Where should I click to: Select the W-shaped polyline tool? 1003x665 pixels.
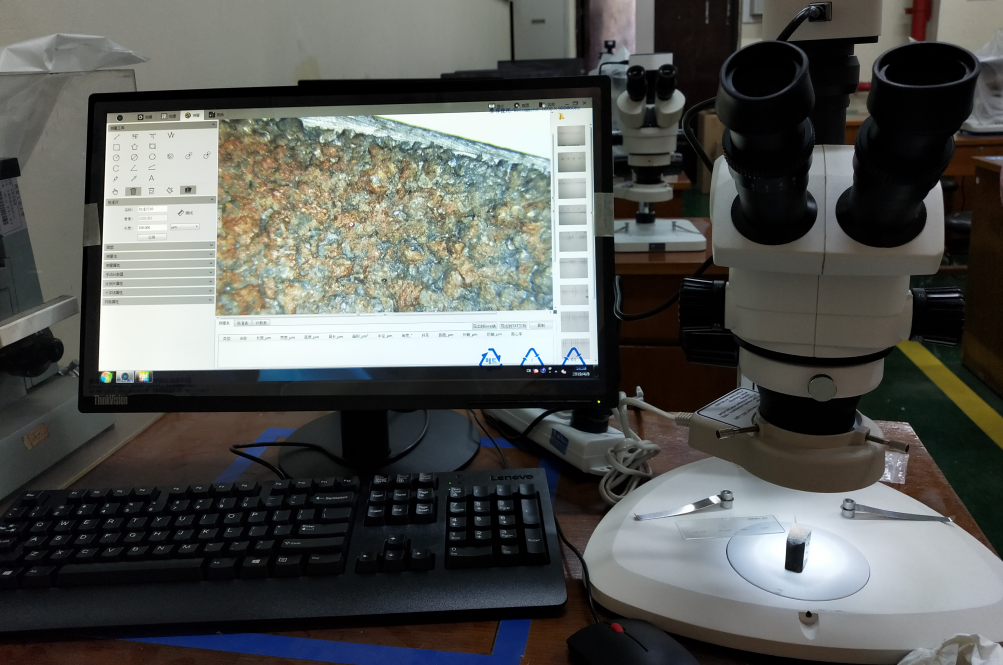click(171, 135)
